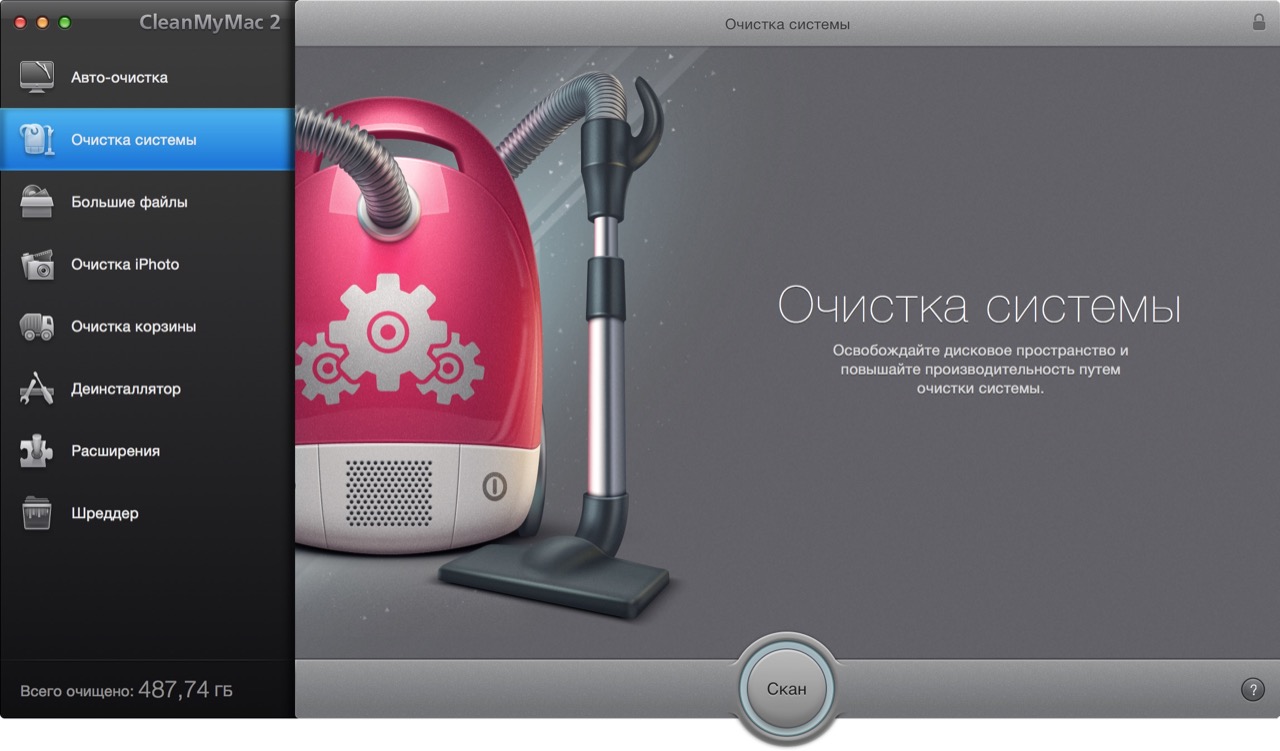Click the Очистка системы window title
1280x751 pixels.
click(787, 23)
